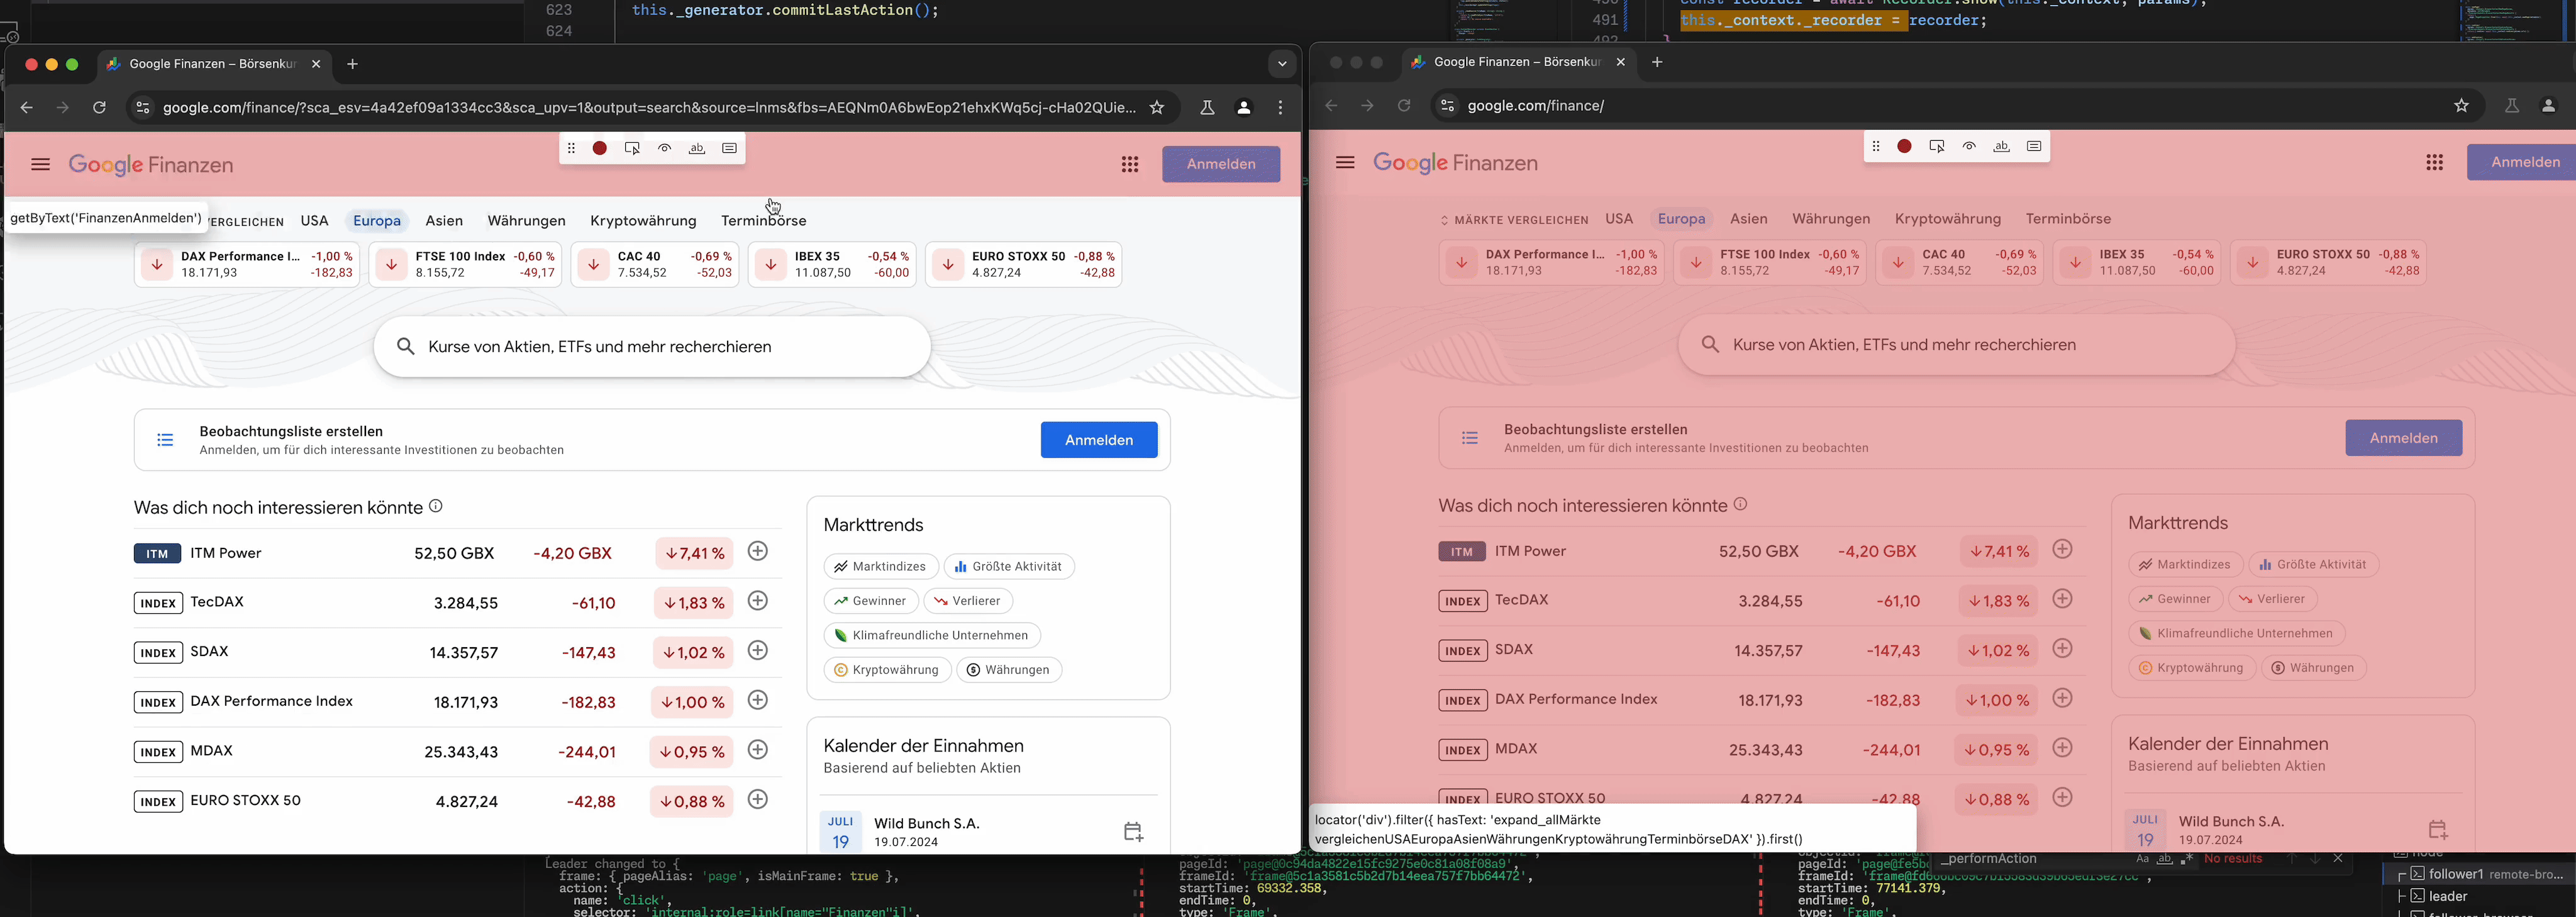Add DAX Performance Index to watchlist, right window
Viewport: 2576px width, 917px height.
click(x=2063, y=698)
